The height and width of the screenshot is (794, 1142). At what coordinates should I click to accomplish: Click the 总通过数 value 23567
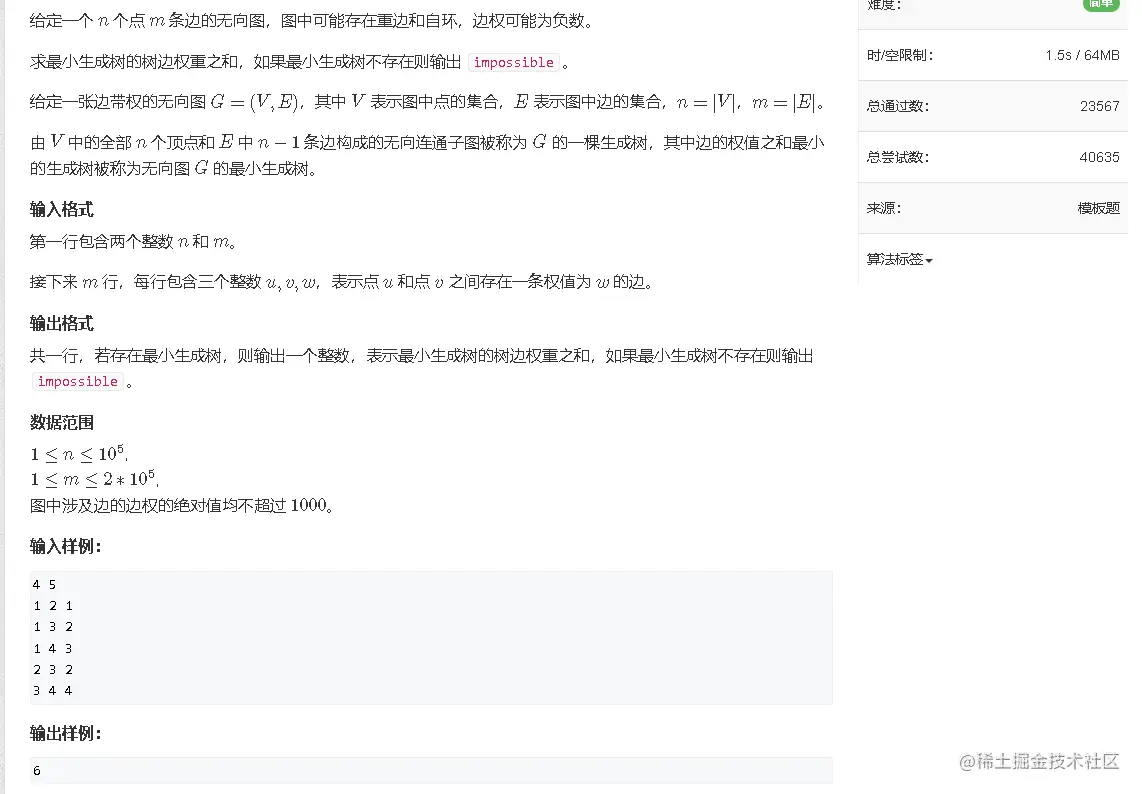[1099, 106]
